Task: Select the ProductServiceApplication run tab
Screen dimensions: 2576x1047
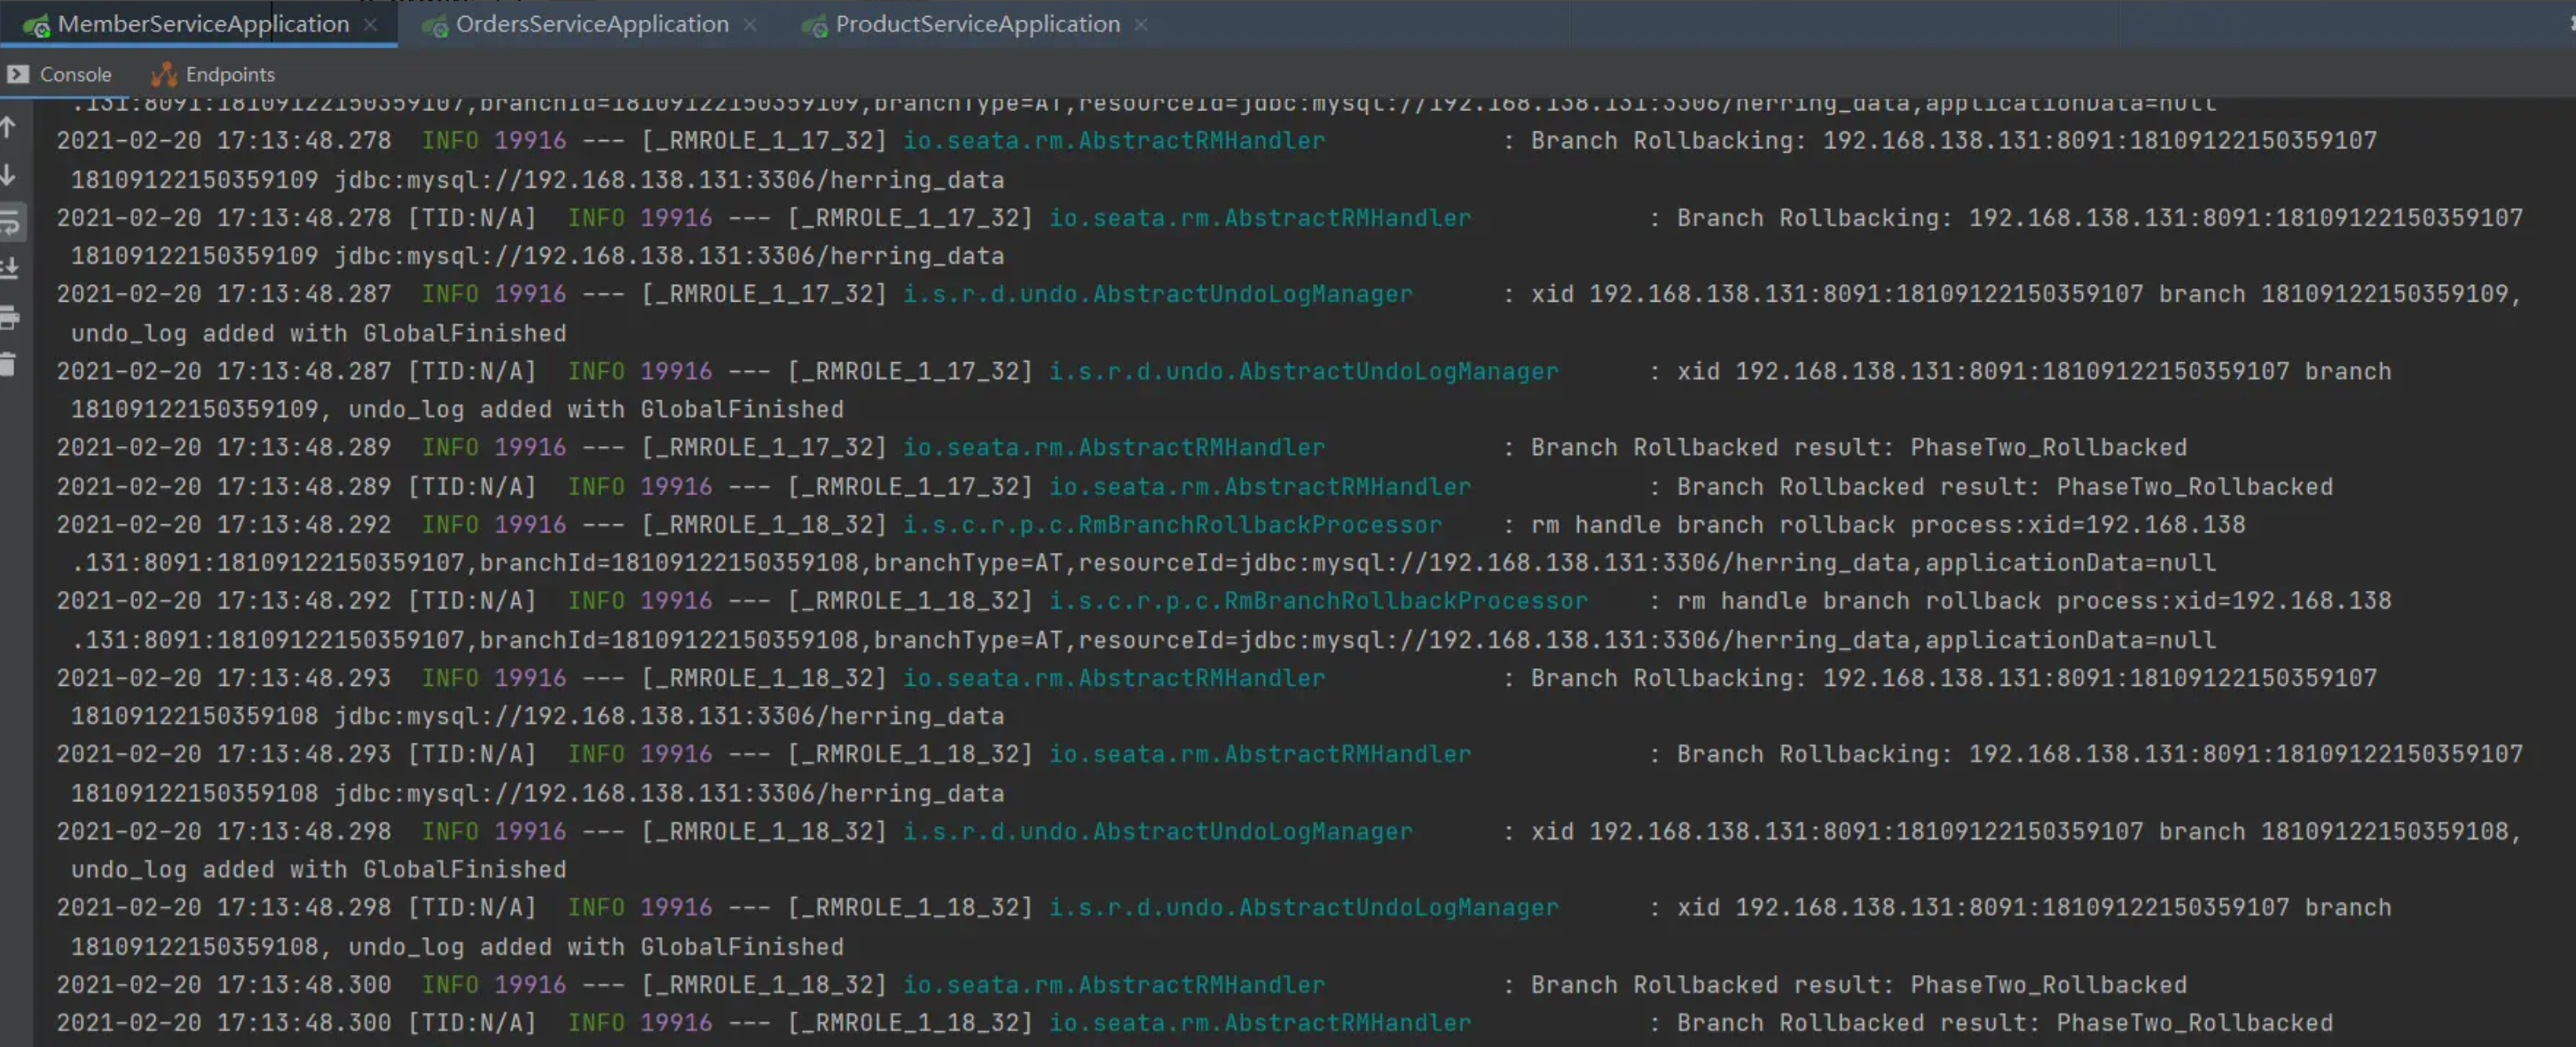Action: (x=977, y=24)
